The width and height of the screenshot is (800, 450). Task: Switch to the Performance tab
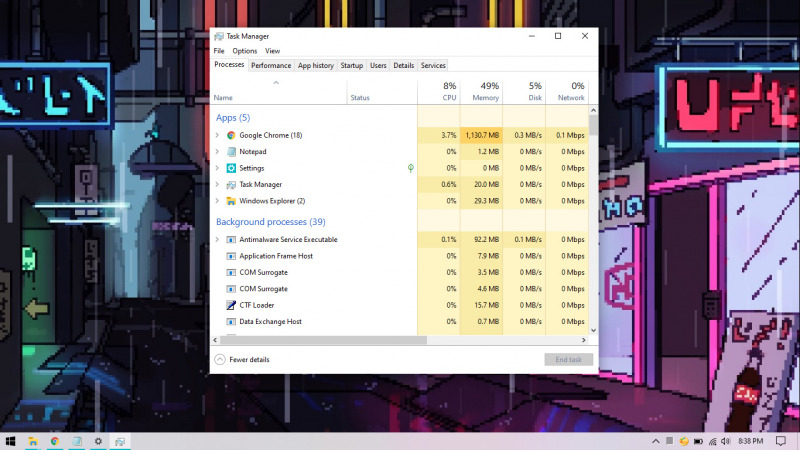271,66
